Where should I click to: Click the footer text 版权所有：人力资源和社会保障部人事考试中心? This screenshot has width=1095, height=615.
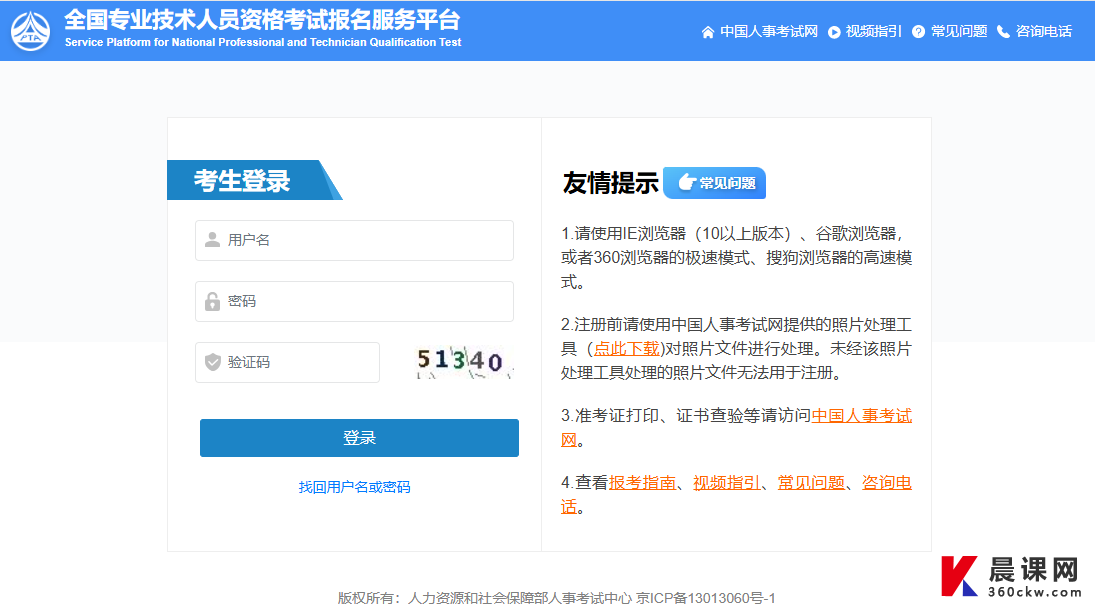pos(485,598)
